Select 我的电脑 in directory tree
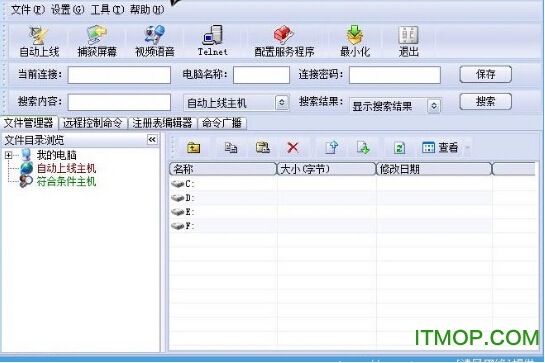 (x=56, y=155)
